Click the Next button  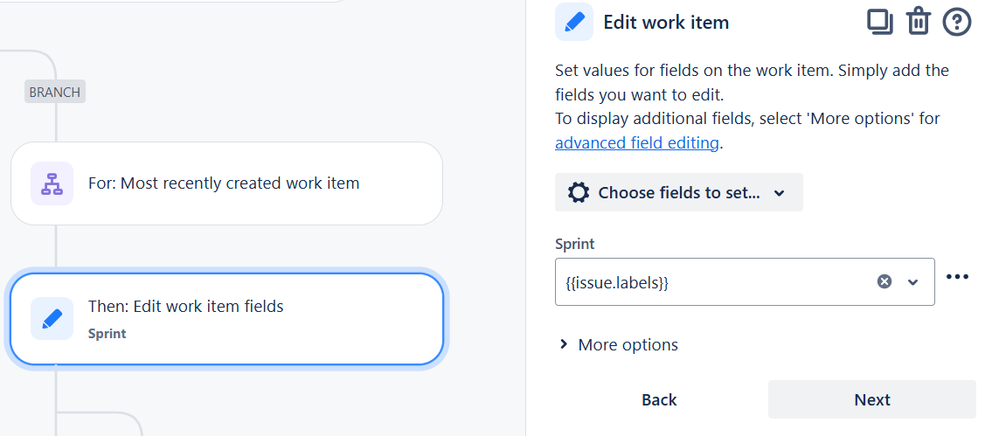tap(871, 400)
